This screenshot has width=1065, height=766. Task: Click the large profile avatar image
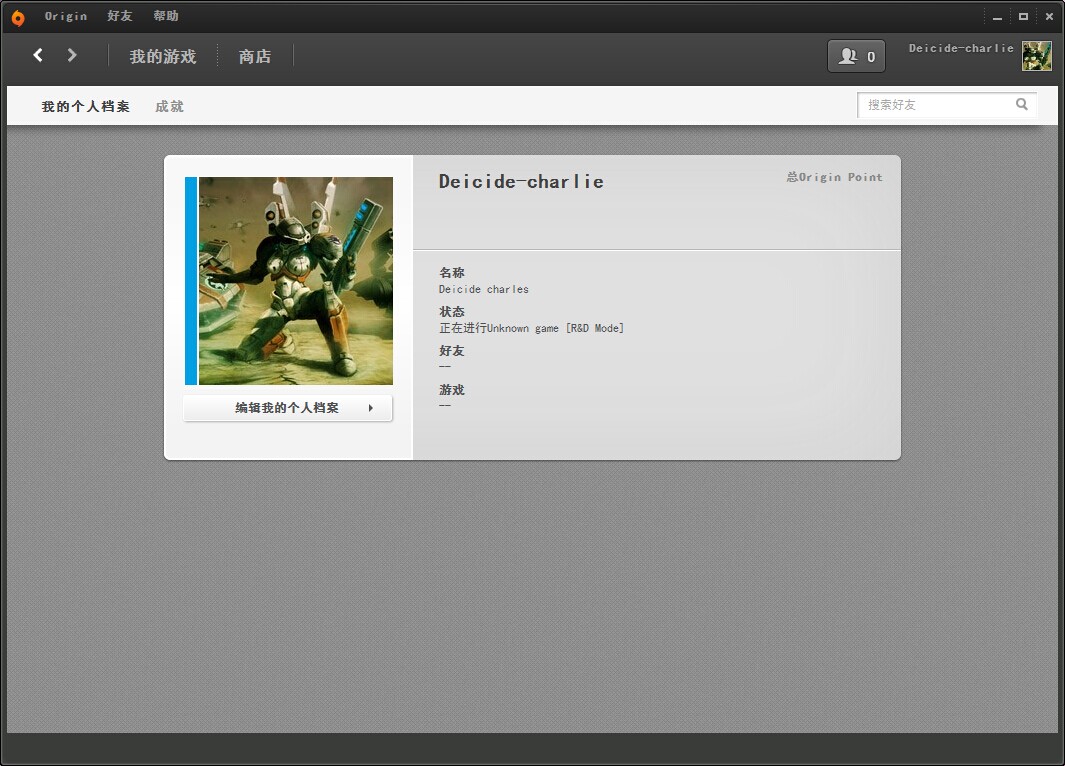click(x=295, y=281)
